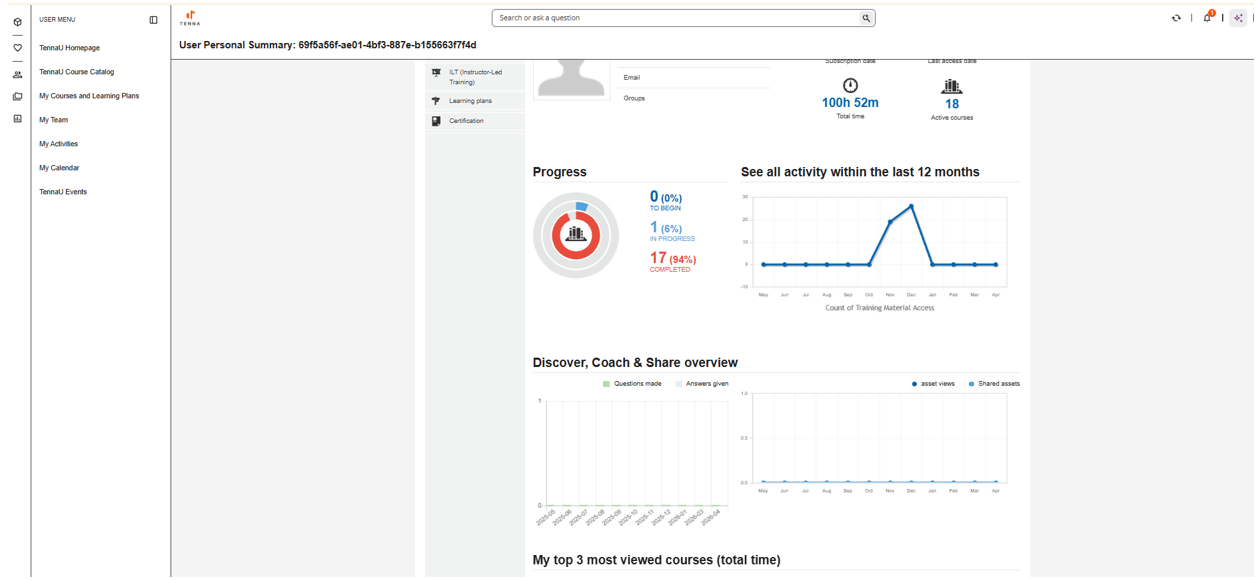
Task: Open the dashboard report icon in left rail
Action: (x=17, y=119)
